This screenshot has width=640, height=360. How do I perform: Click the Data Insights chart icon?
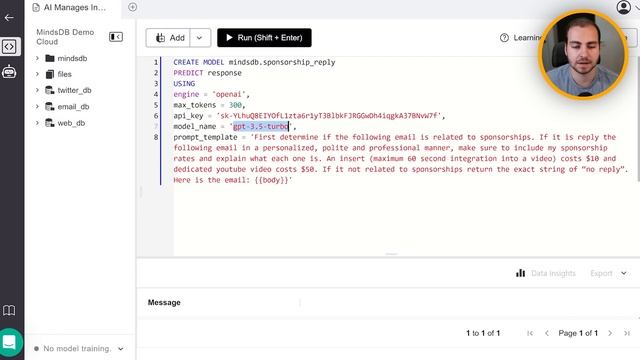coord(520,273)
